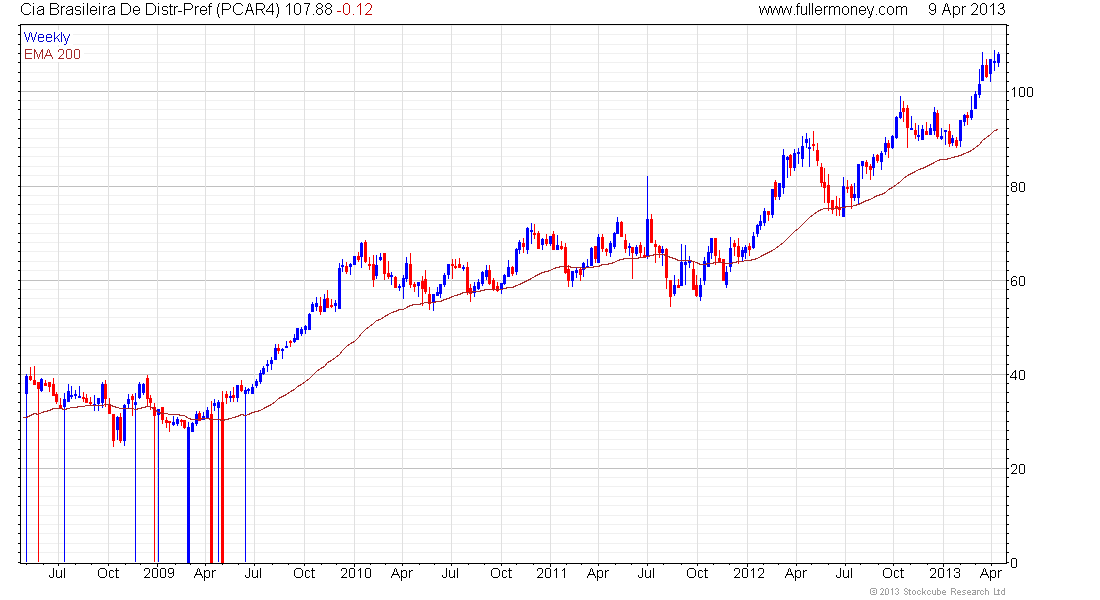
Task: Click the red price change -0.12
Action: coord(354,10)
